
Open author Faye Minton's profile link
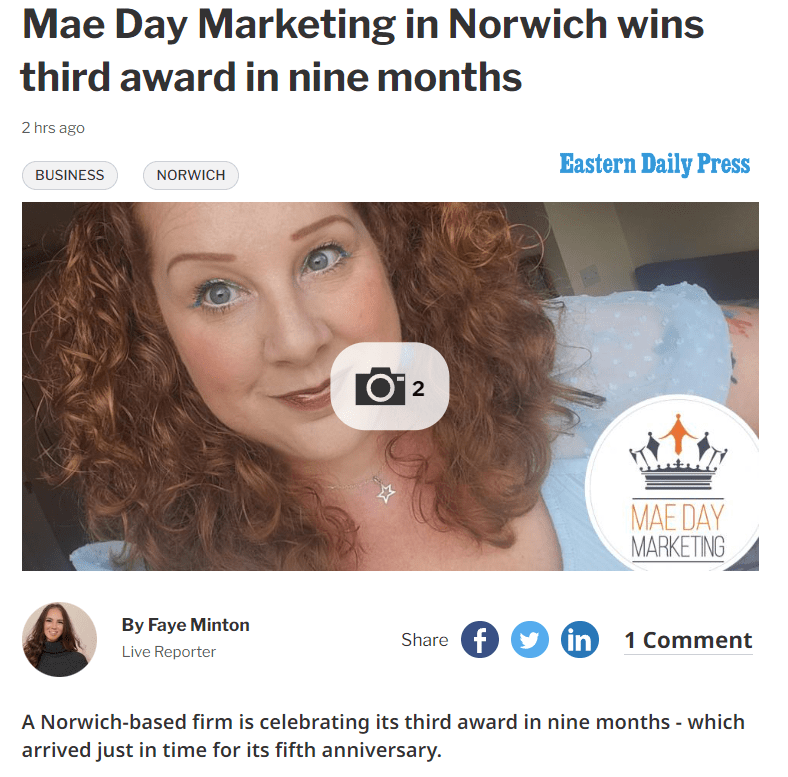click(185, 625)
